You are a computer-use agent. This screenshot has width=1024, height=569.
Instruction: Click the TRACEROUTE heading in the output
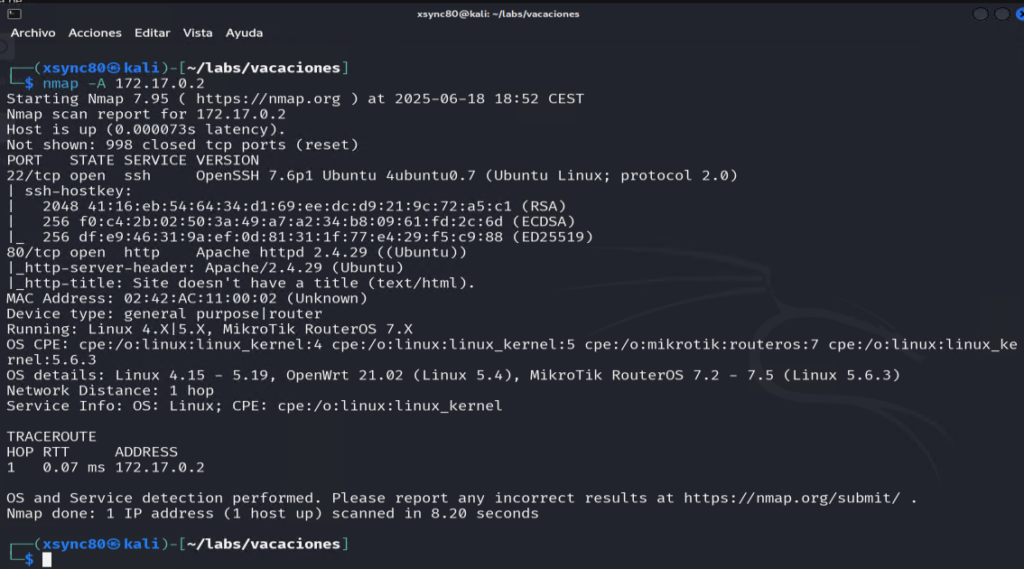click(x=52, y=436)
